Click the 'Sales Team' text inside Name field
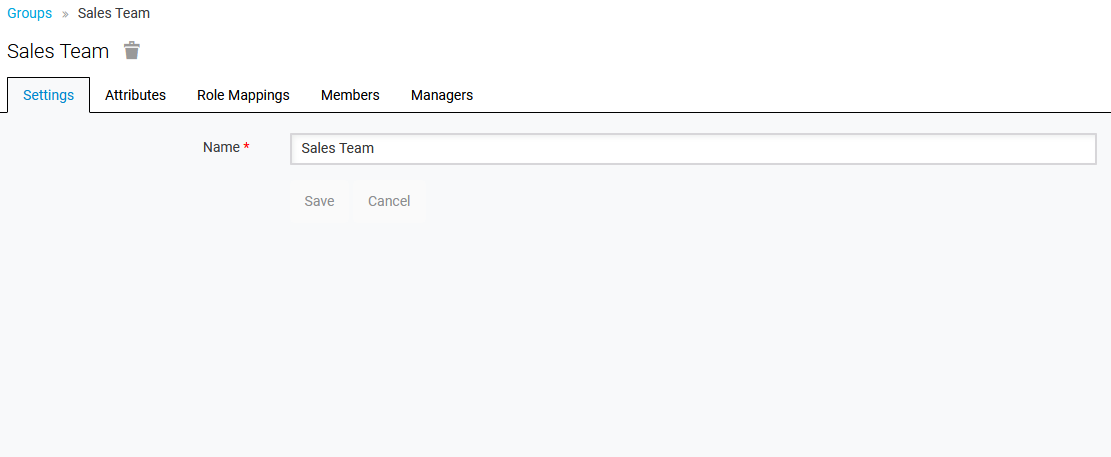The image size is (1111, 457). (338, 149)
